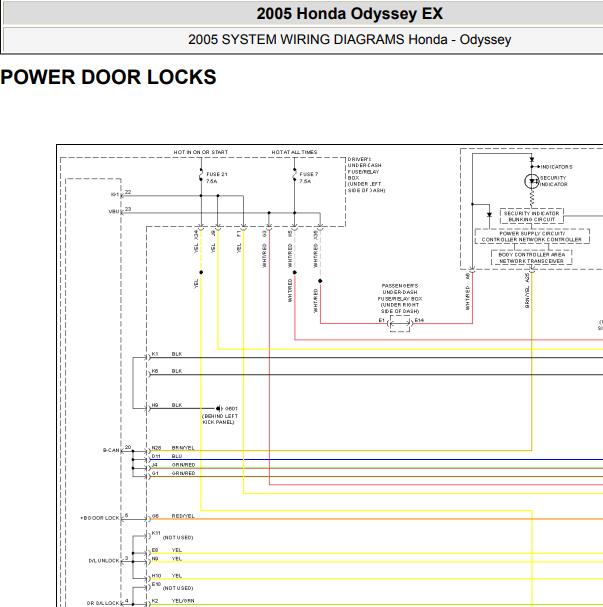Click the "N28 BRN/YEL" wire label
Viewport: 603px width, 607px height.
tap(173, 448)
